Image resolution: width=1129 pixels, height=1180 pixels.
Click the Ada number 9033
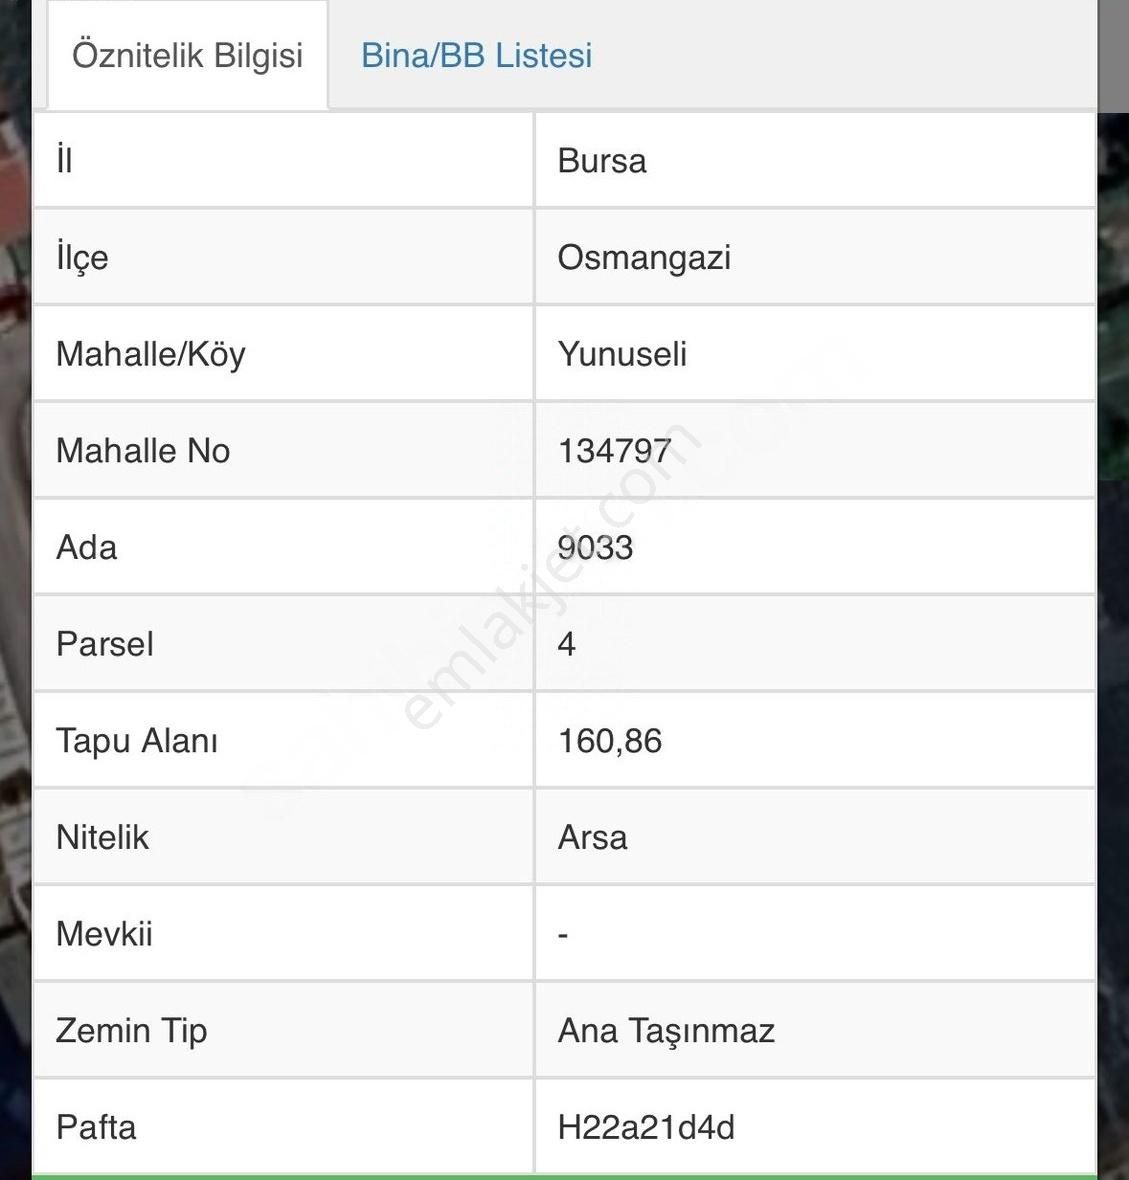pos(595,547)
